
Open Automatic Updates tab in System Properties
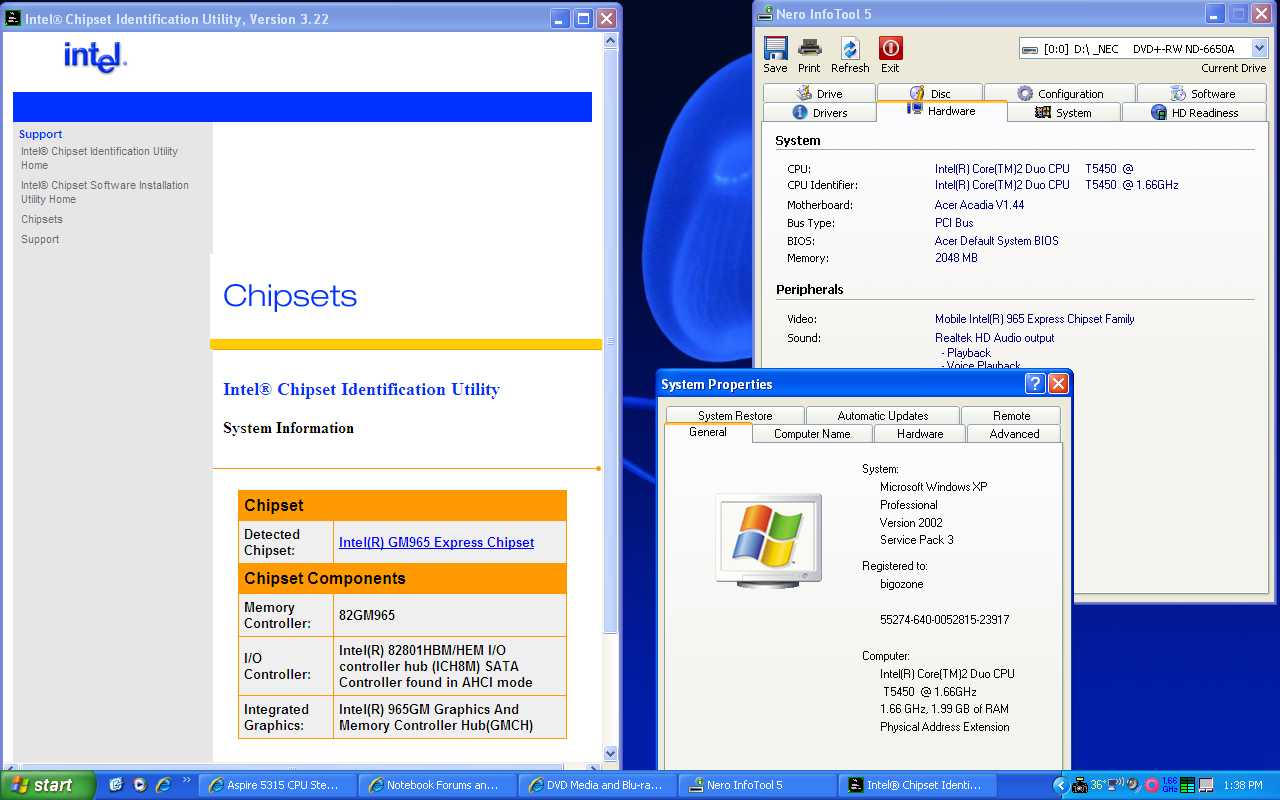[883, 415]
